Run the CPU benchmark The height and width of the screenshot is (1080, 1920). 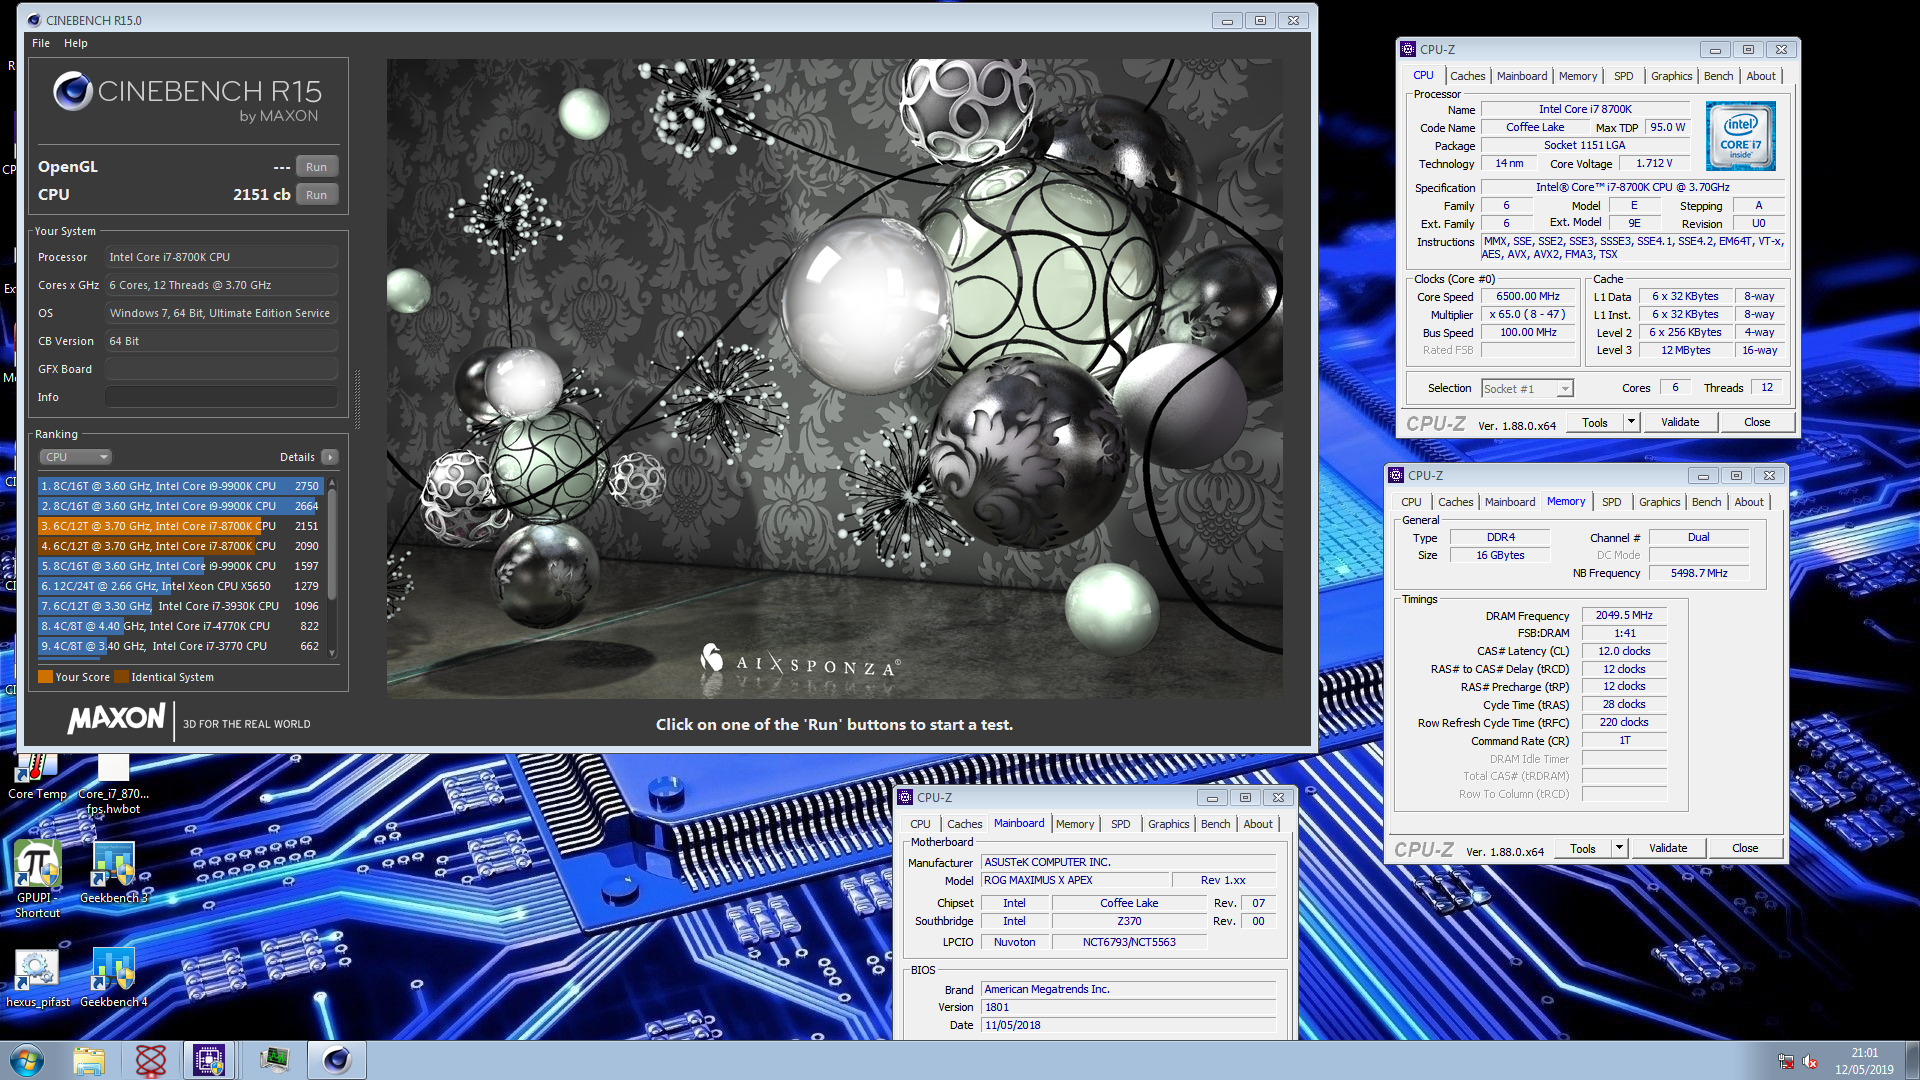tap(317, 195)
